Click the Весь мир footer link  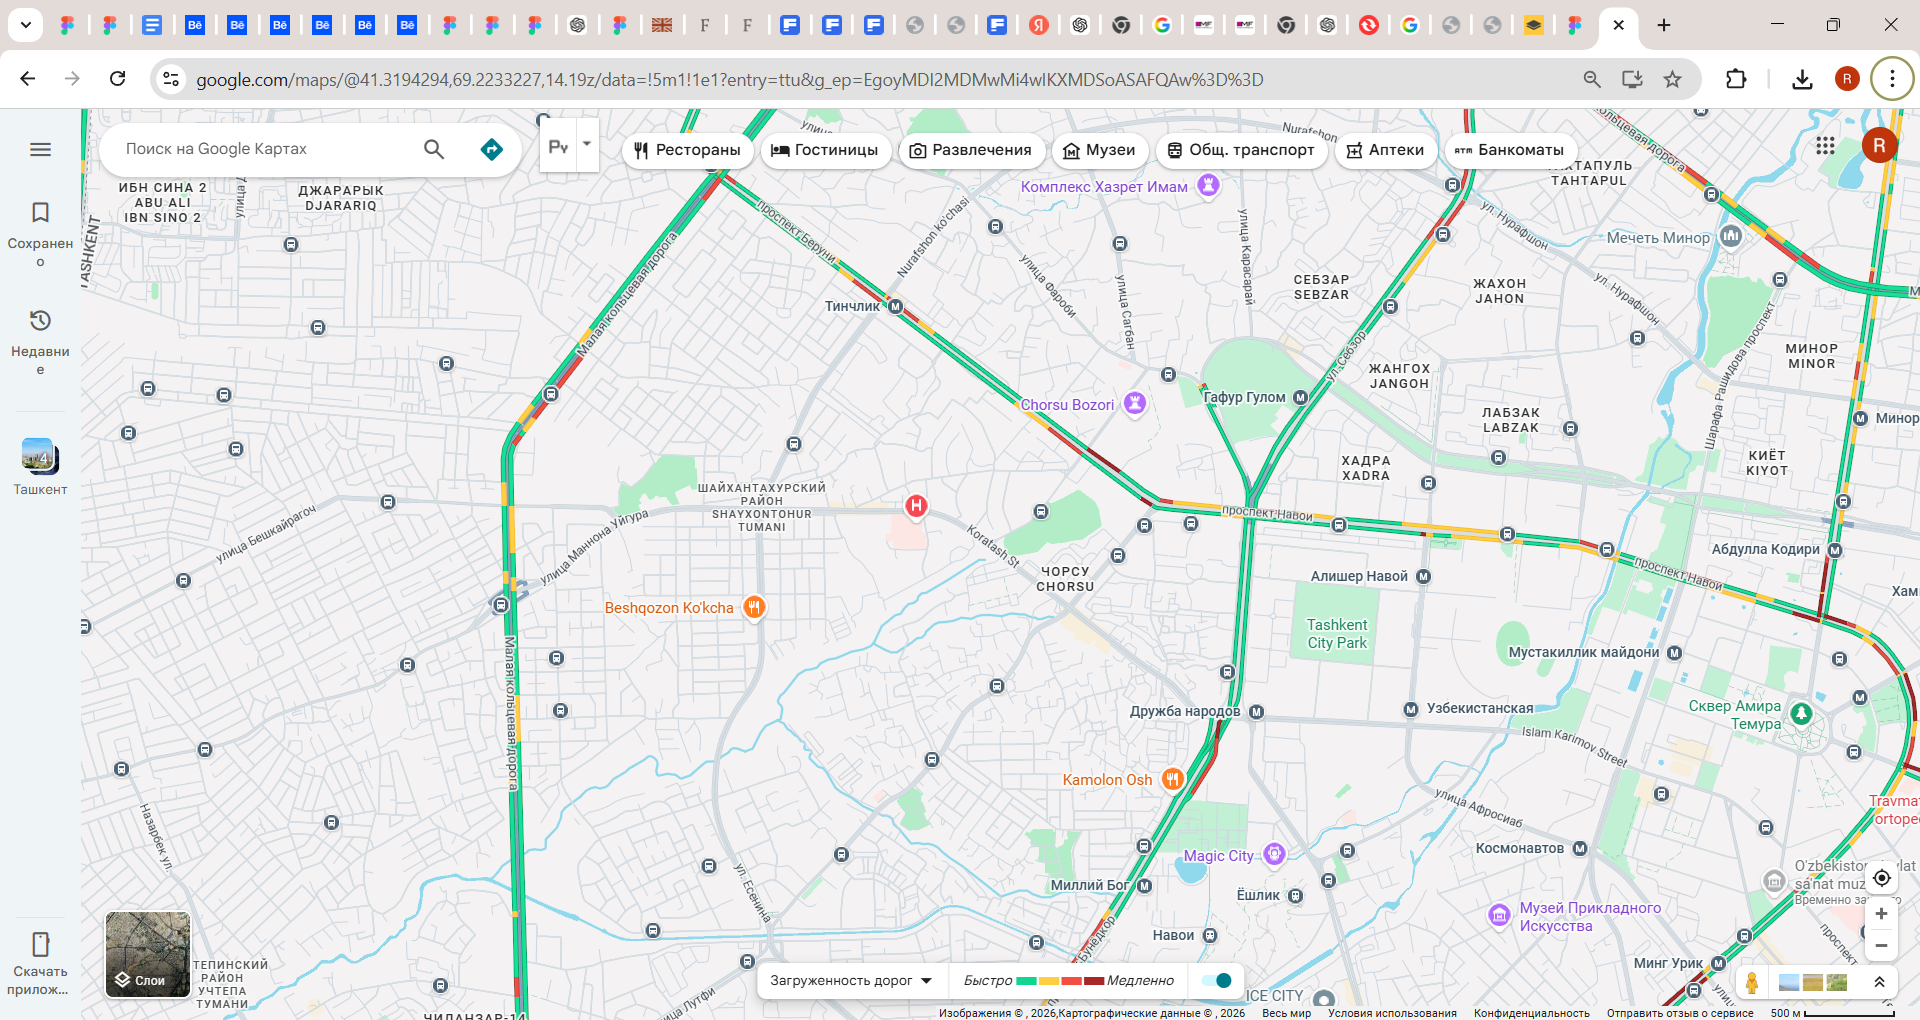[1286, 1013]
